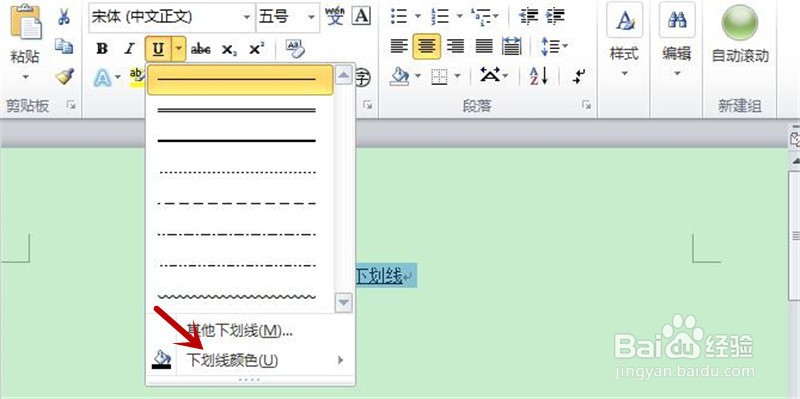This screenshot has width=800, height=399.
Task: Align text left
Action: [x=399, y=47]
